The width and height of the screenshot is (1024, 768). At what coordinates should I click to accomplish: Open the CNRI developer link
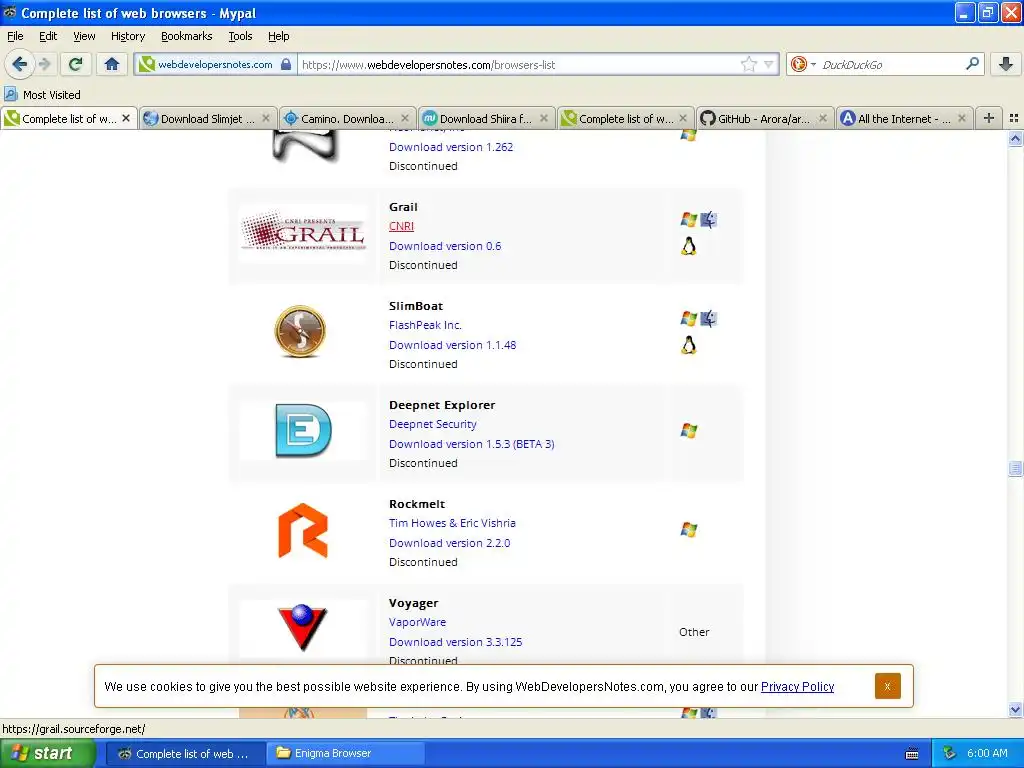(401, 226)
